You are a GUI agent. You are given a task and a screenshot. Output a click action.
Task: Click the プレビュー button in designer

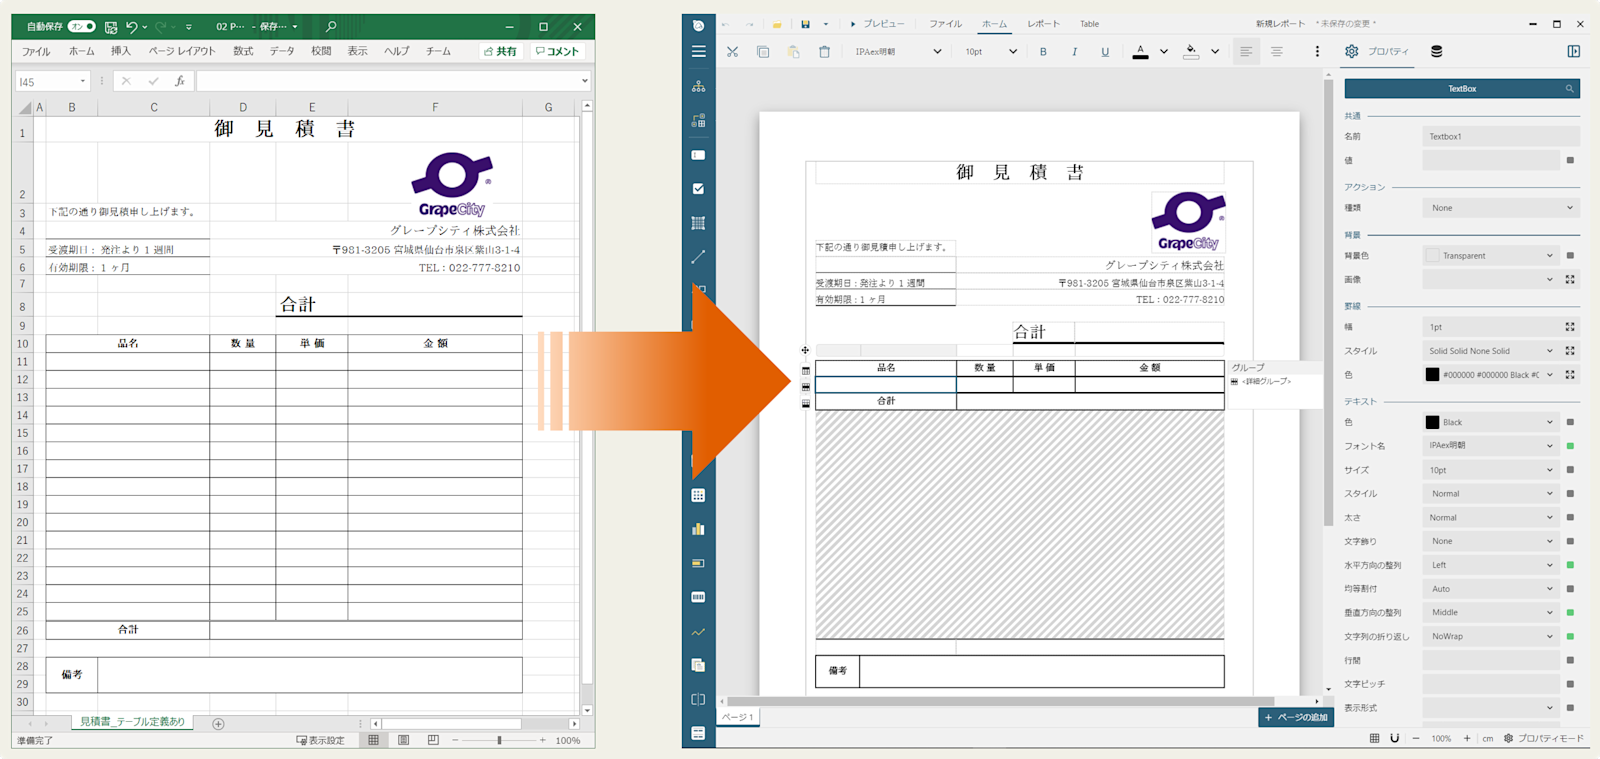[877, 24]
